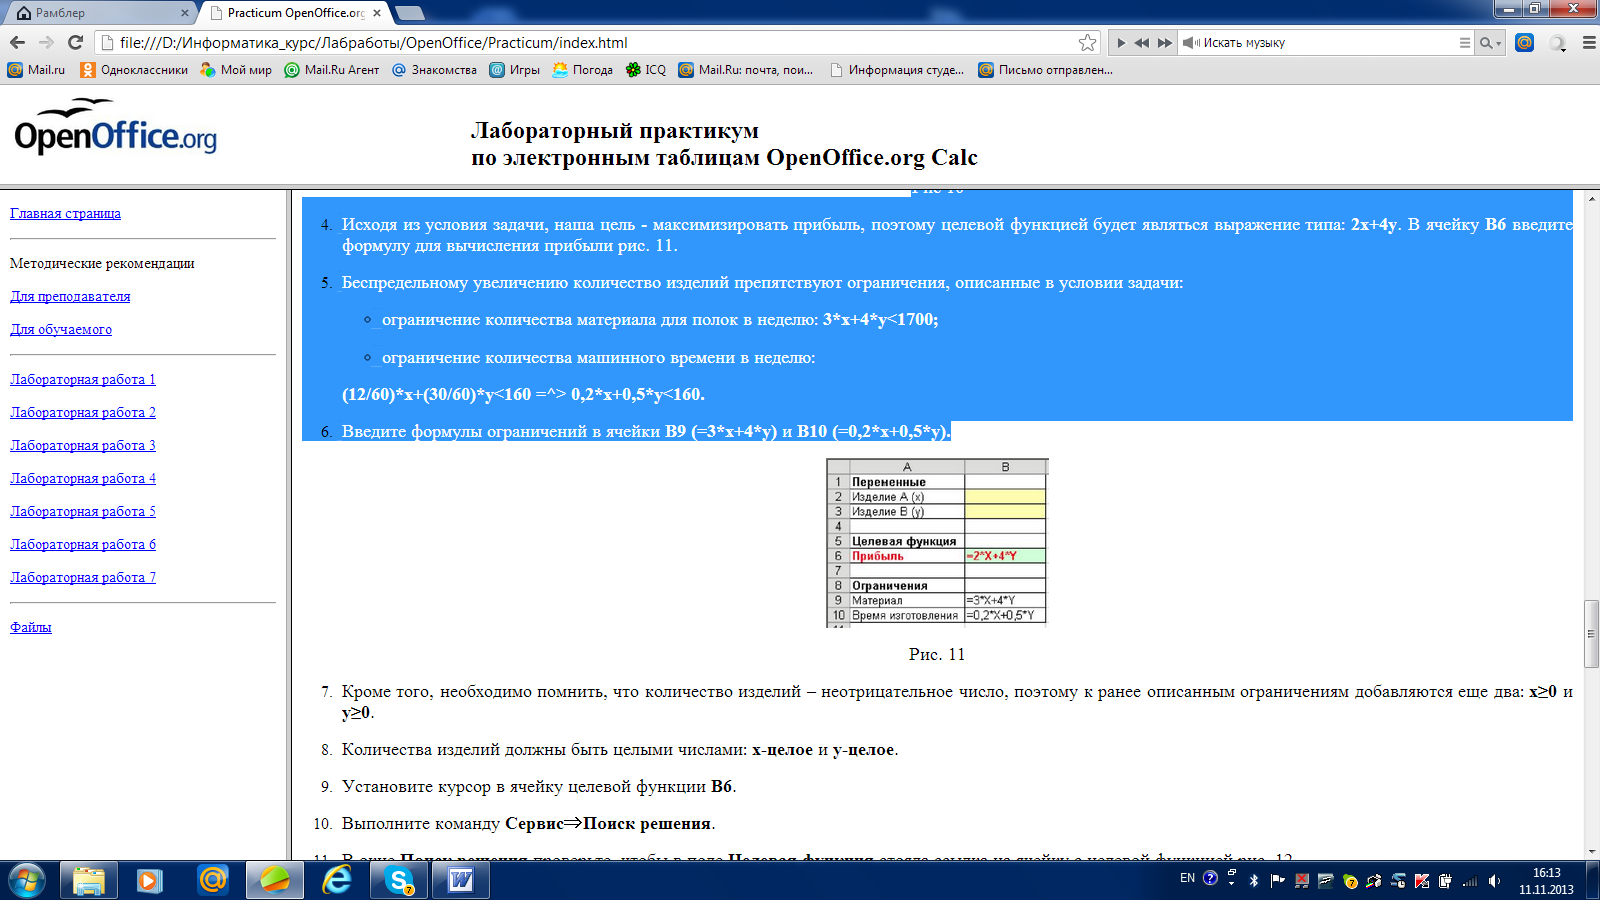Open Лабораторная работа 2
The height and width of the screenshot is (900, 1600).
83,412
